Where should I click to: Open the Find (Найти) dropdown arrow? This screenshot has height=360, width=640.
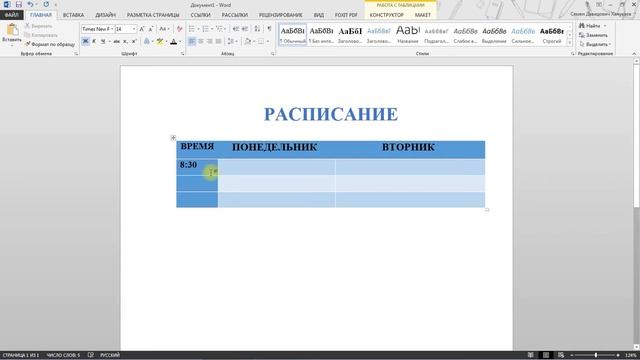[x=605, y=26]
